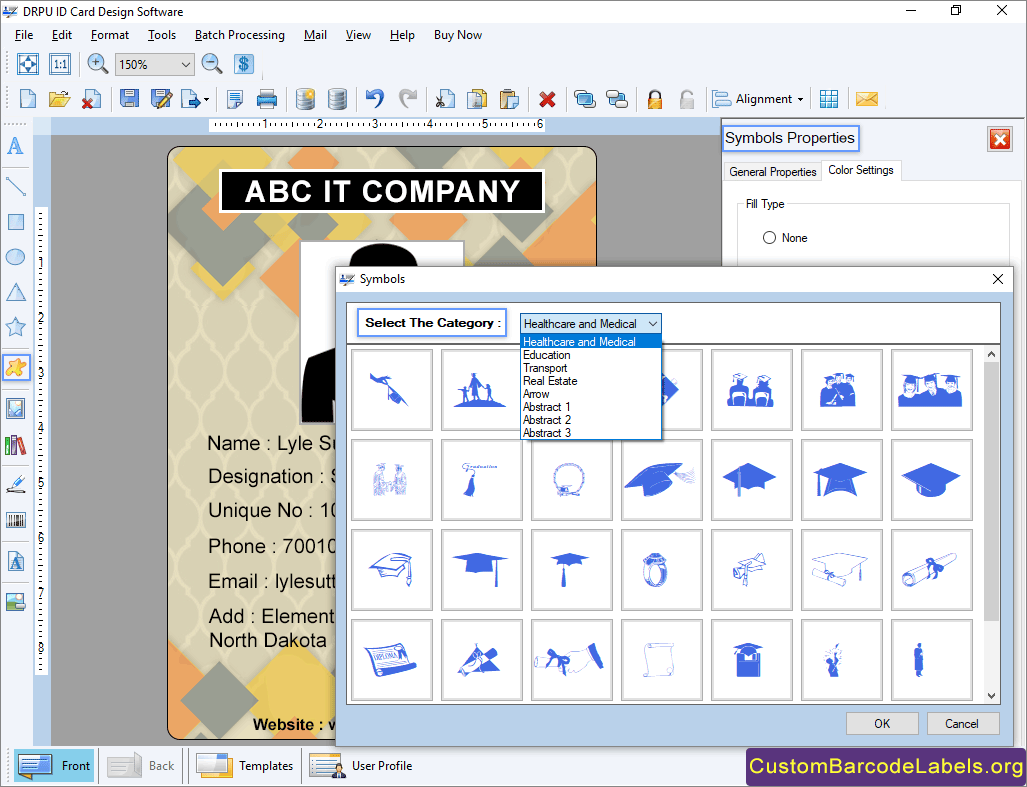Click the Unlock open padlock icon

point(686,99)
